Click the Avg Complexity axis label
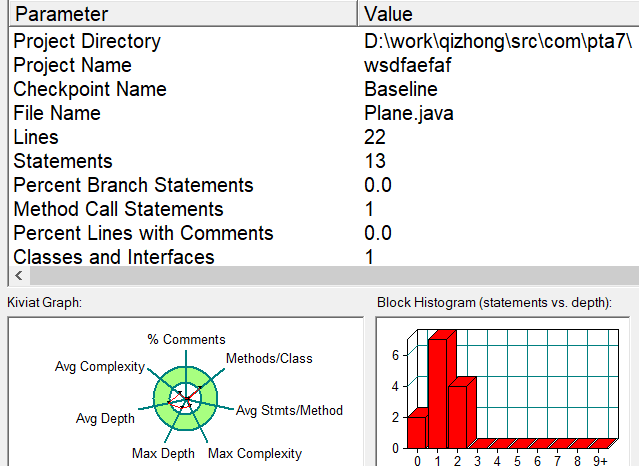The image size is (639, 466). click(x=100, y=367)
